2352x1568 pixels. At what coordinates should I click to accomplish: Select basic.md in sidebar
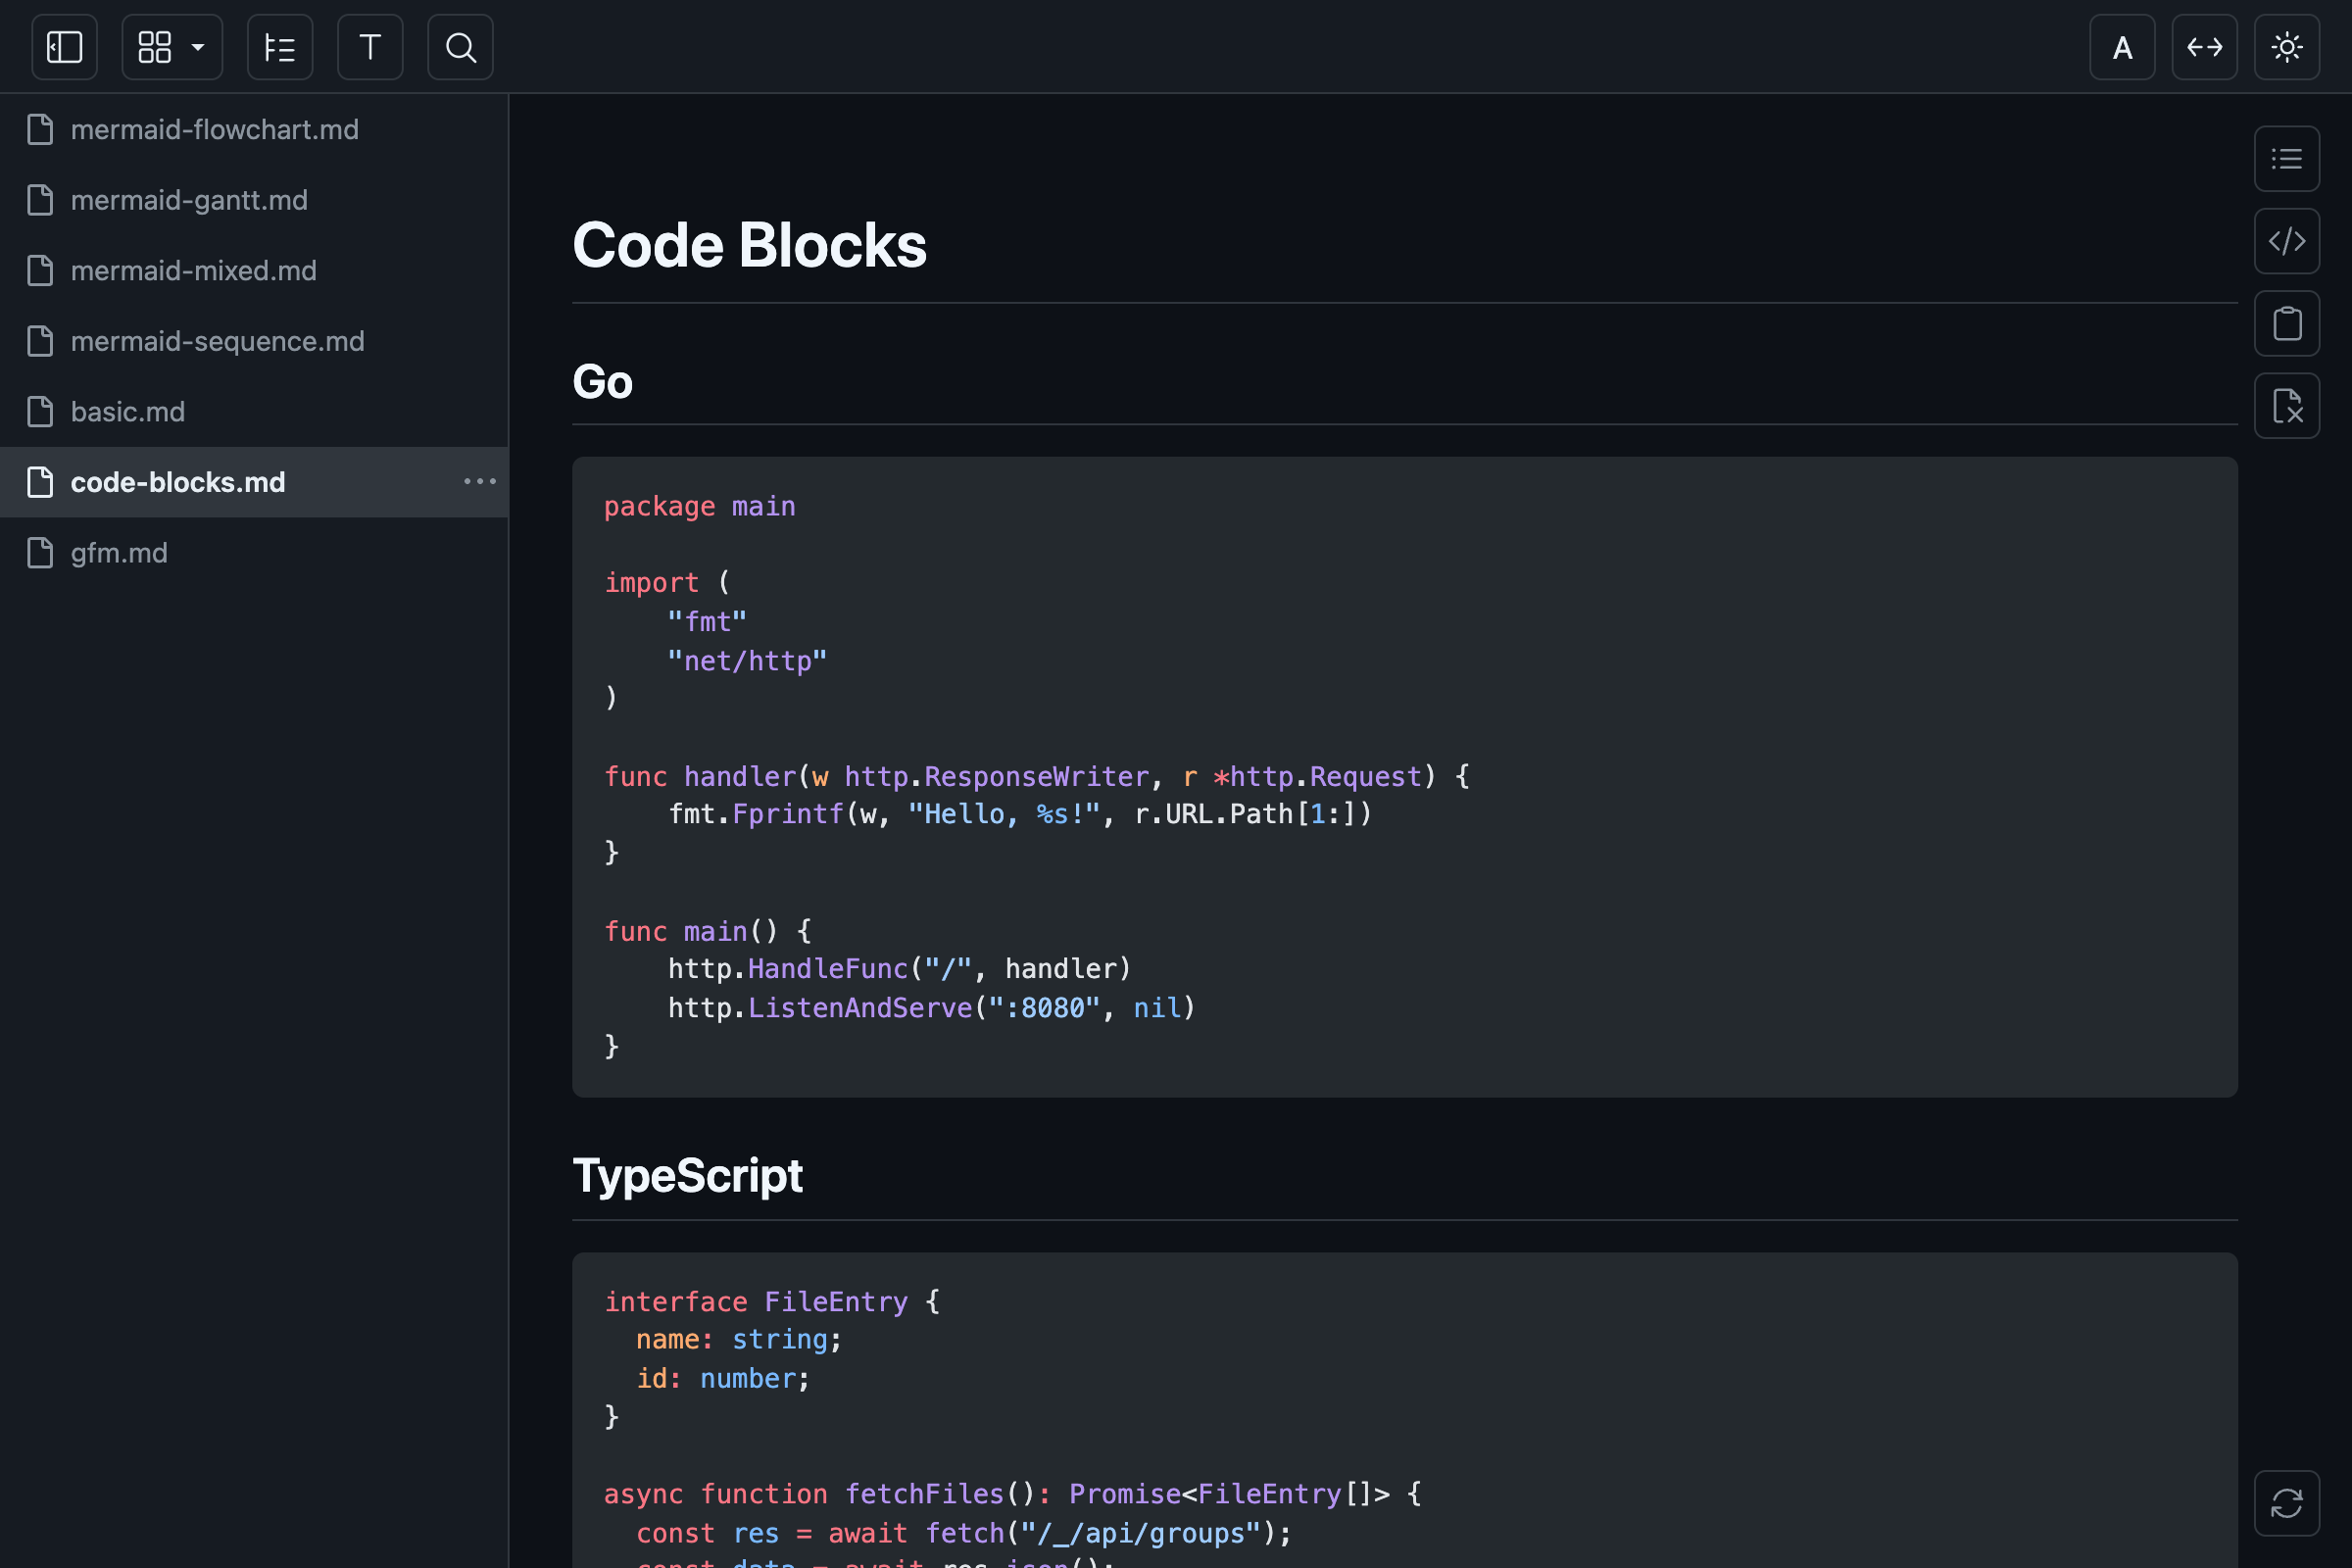254,412
